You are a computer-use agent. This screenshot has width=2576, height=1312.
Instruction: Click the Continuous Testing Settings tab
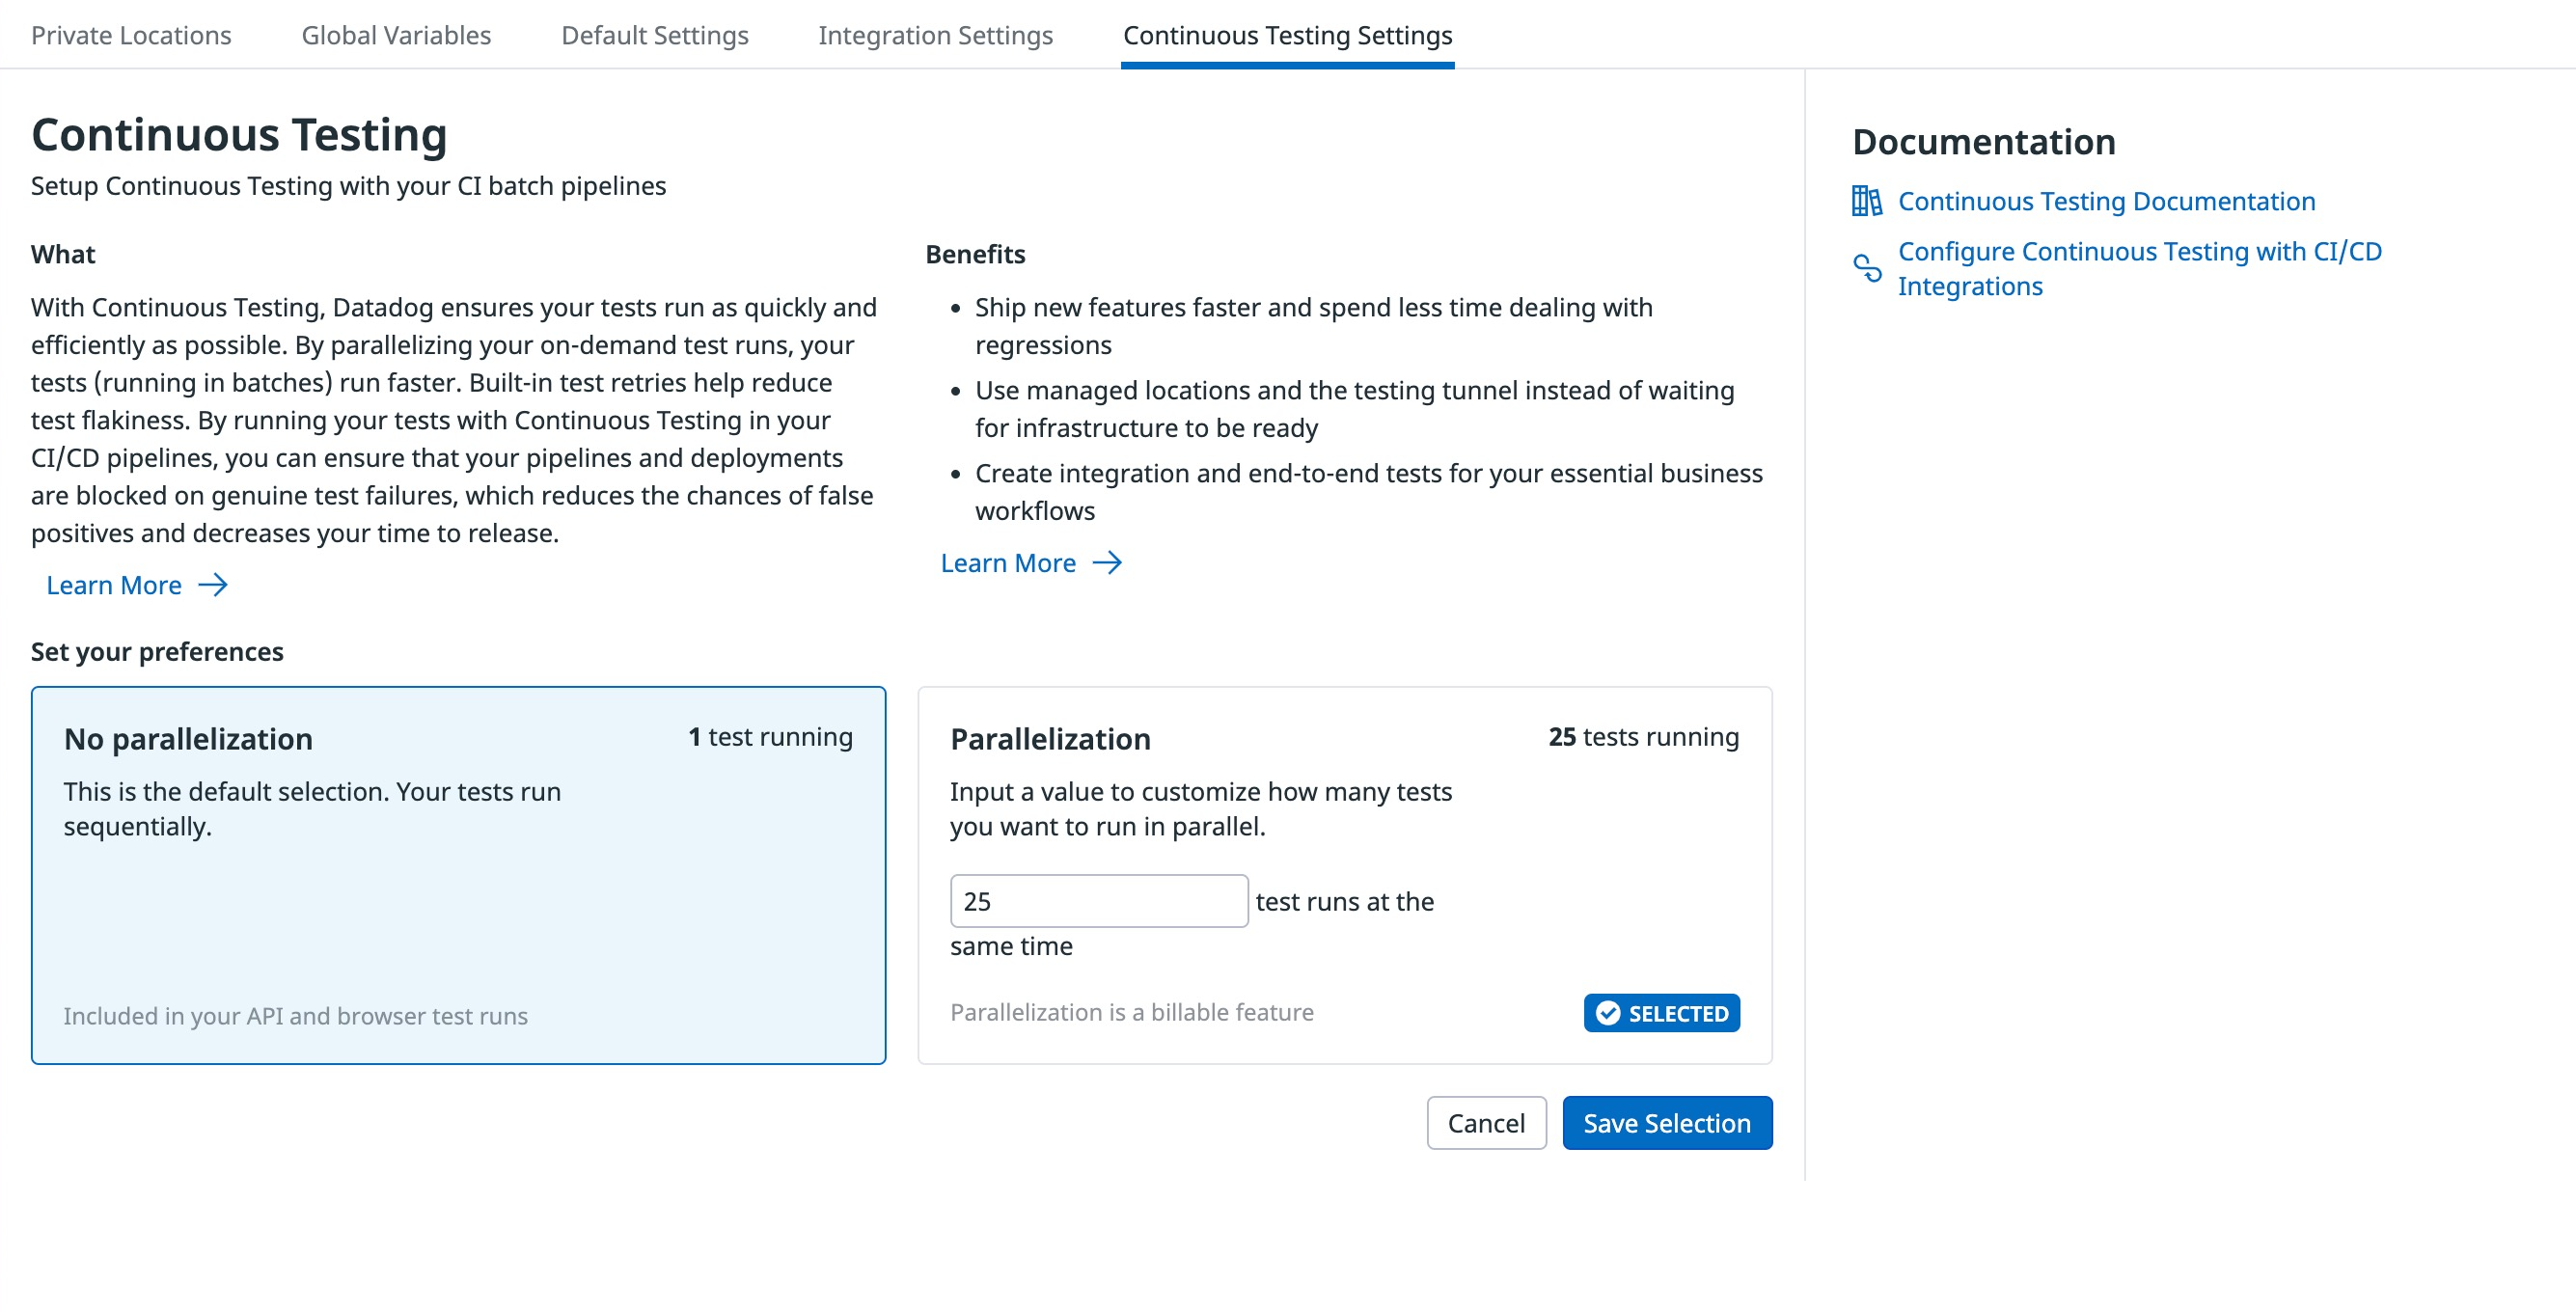1287,35
